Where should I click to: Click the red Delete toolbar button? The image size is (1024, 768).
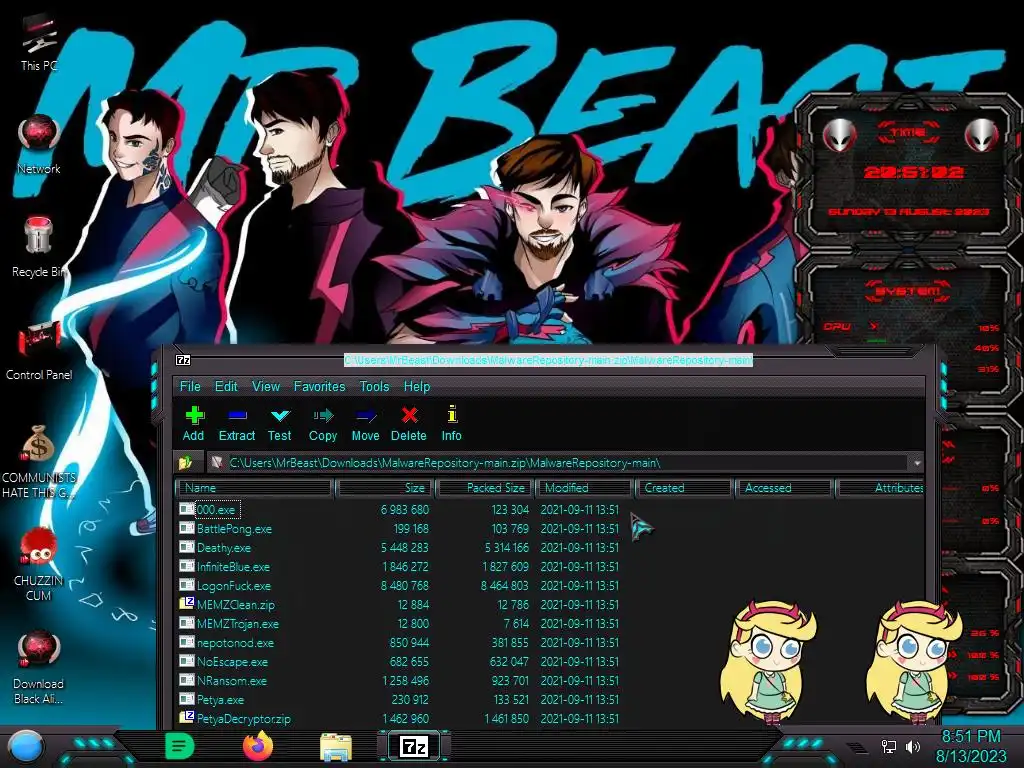click(409, 423)
